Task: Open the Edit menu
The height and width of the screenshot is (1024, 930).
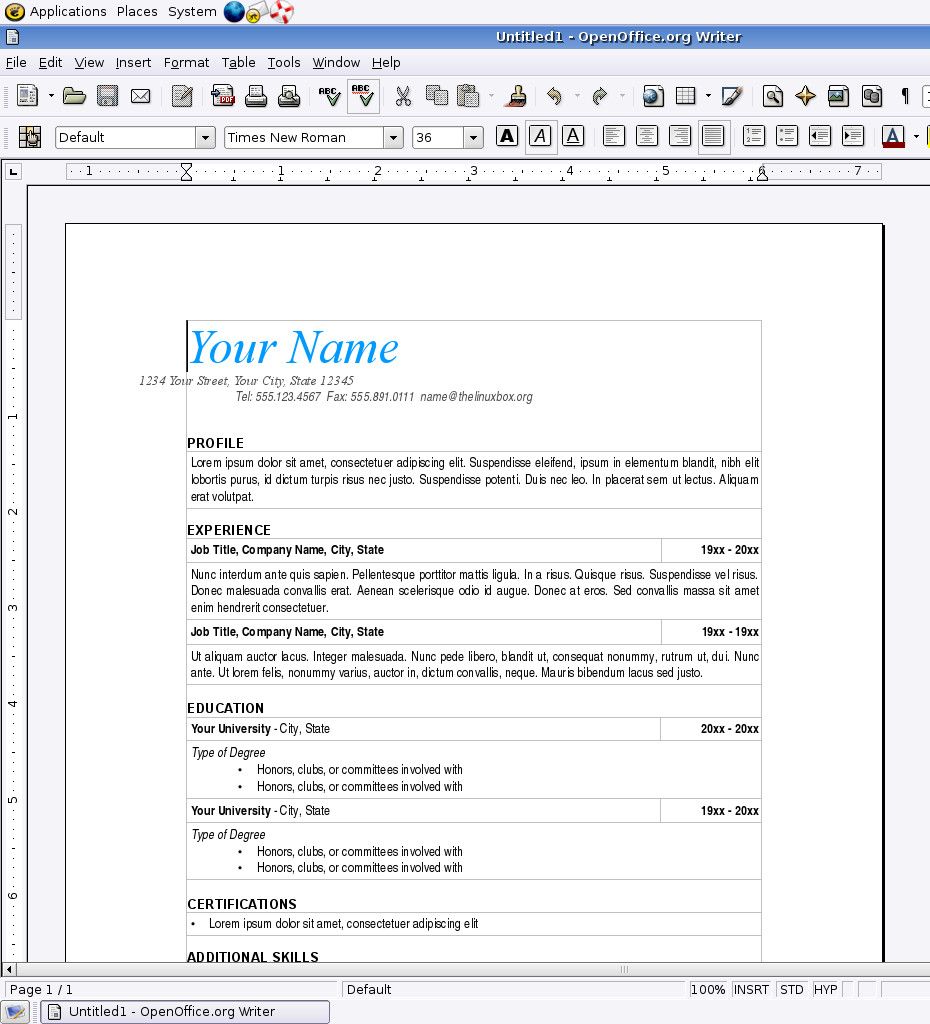Action: [x=50, y=63]
